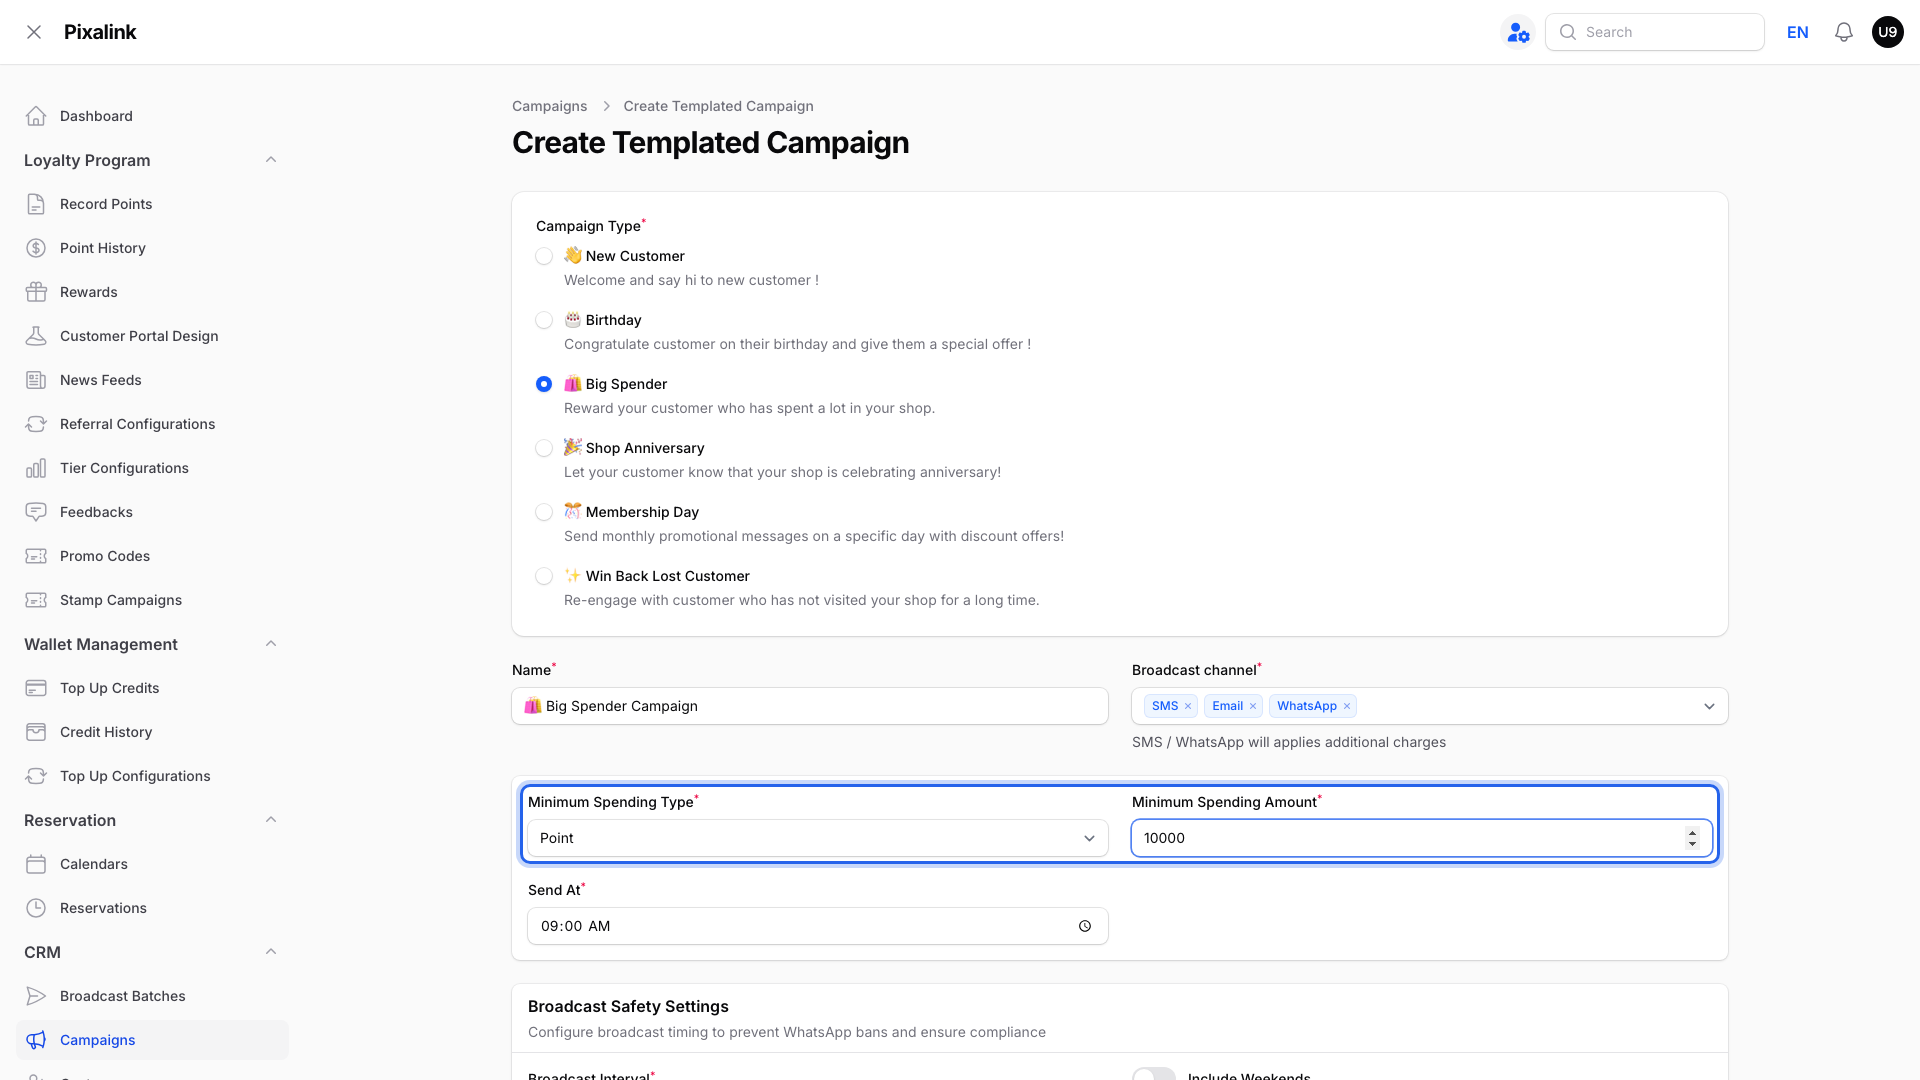Screen dimensions: 1920x1080
Task: Close the sidebar with the X icon
Action: [x=34, y=32]
